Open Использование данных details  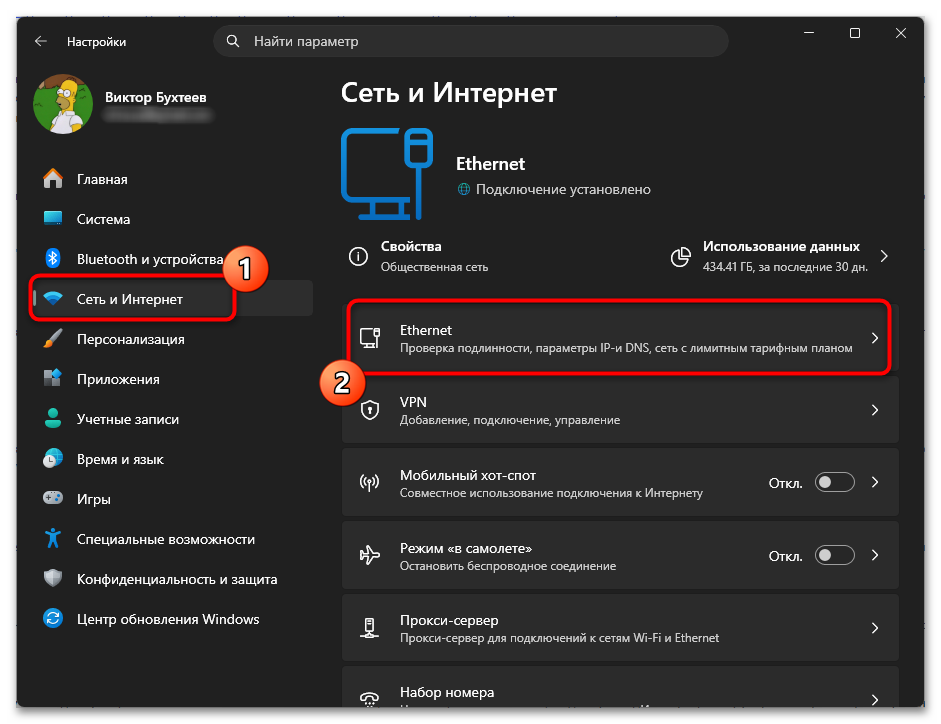point(780,256)
